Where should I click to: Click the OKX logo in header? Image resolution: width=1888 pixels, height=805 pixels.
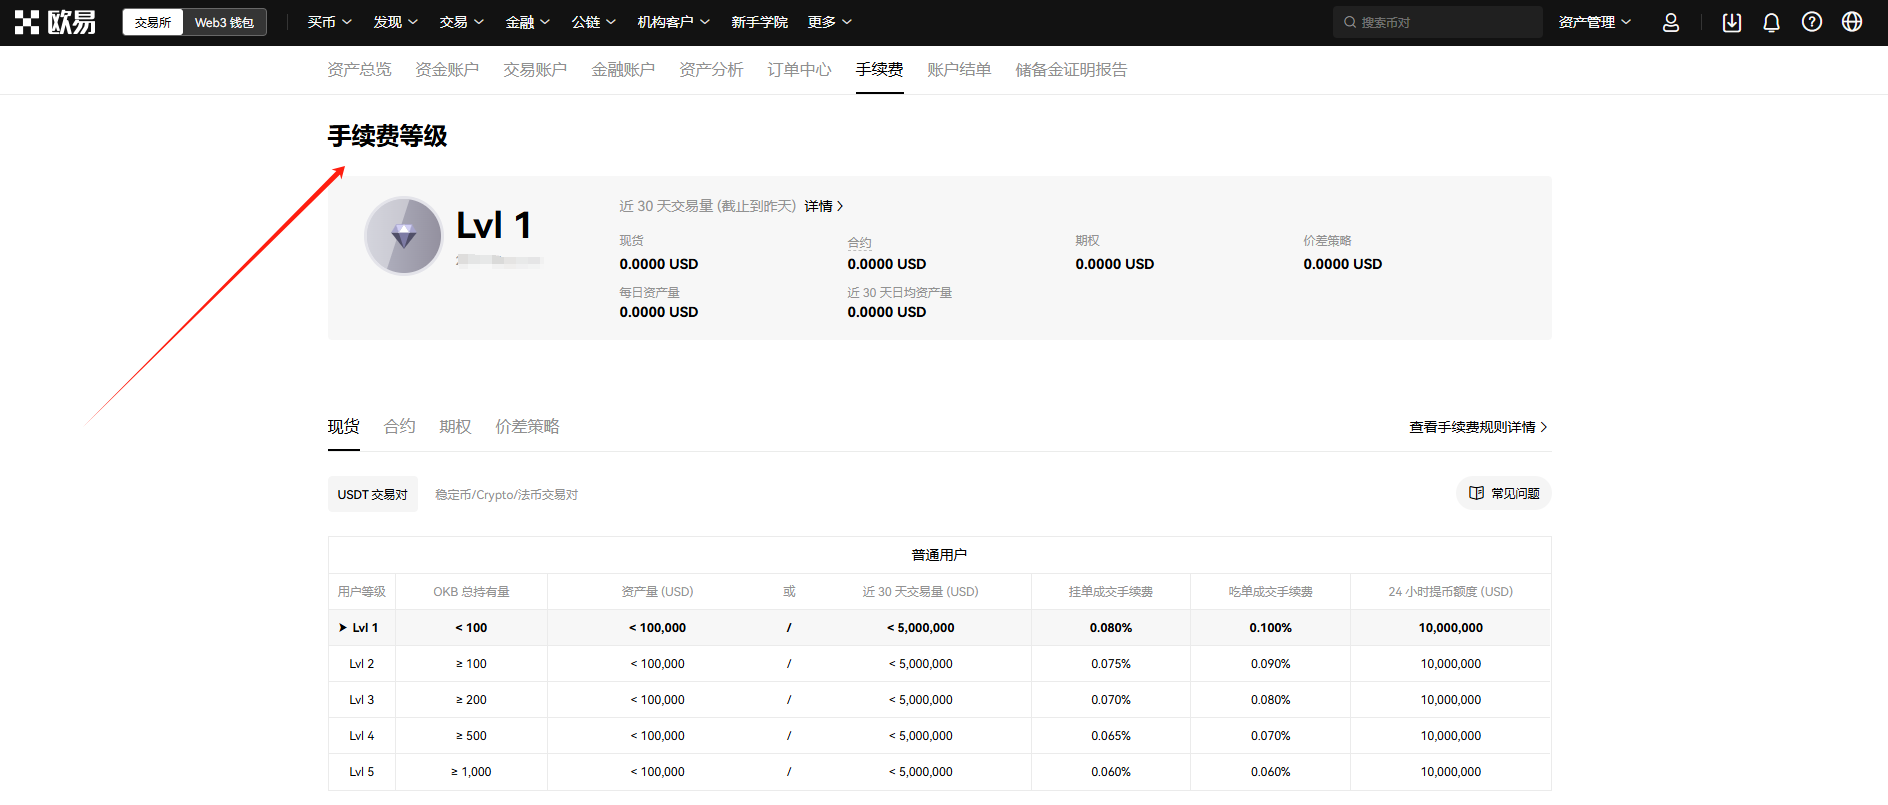pyautogui.click(x=56, y=22)
